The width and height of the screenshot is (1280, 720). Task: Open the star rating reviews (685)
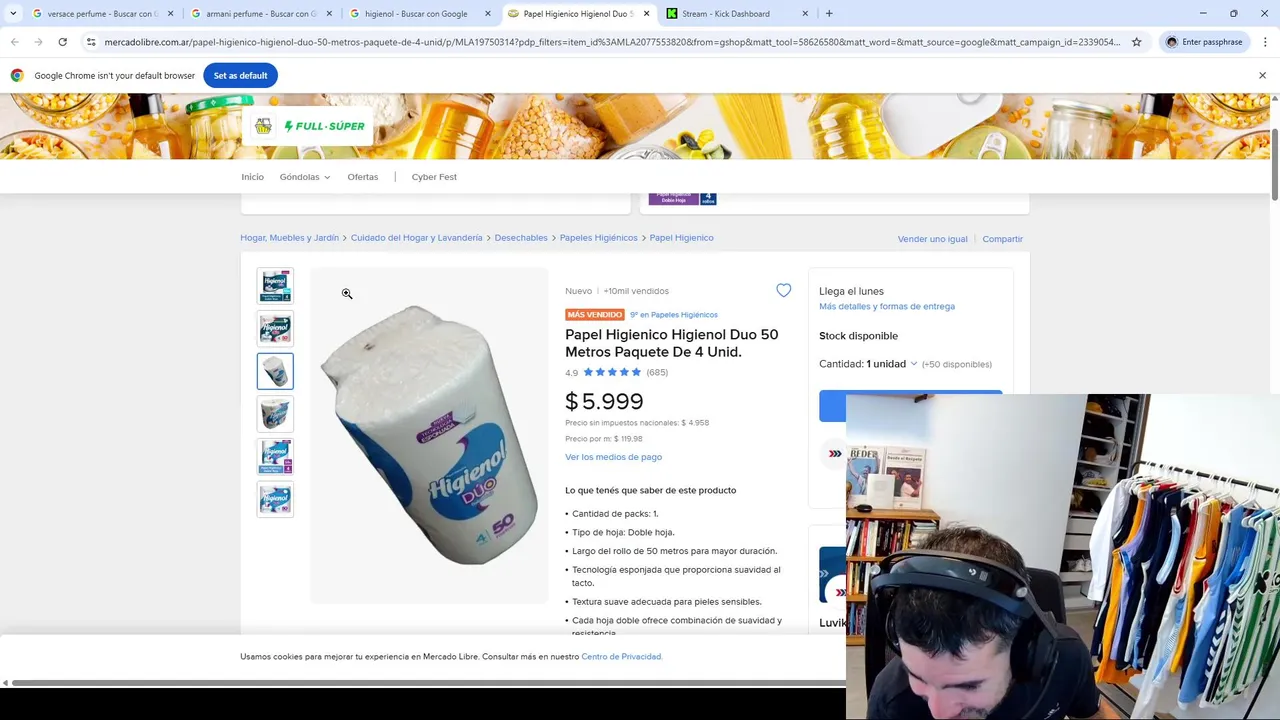617,372
